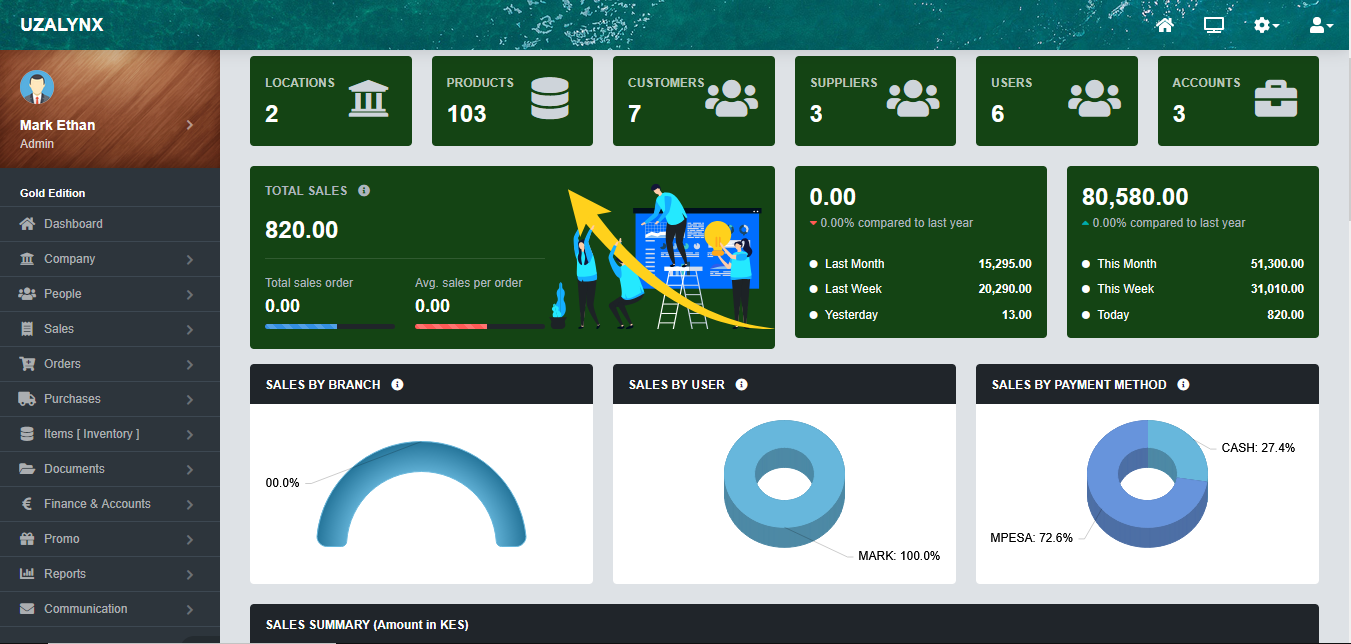Image resolution: width=1351 pixels, height=644 pixels.
Task: Click the Products database icon
Action: point(549,100)
